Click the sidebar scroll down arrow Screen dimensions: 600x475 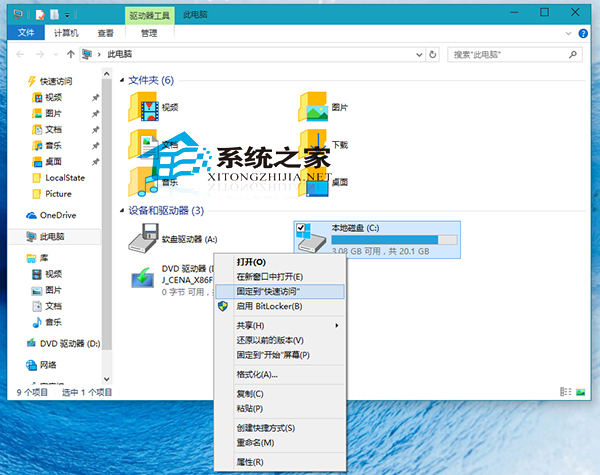[107, 379]
